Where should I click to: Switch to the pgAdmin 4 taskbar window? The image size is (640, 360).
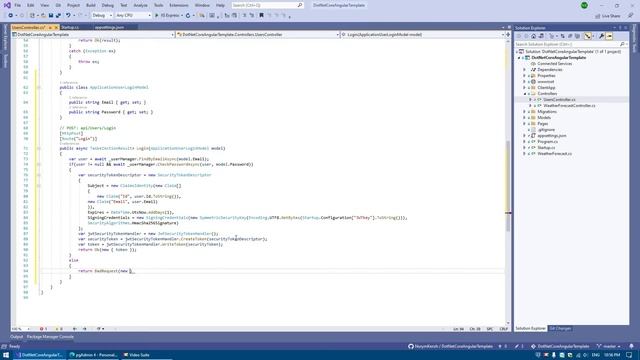(93, 355)
